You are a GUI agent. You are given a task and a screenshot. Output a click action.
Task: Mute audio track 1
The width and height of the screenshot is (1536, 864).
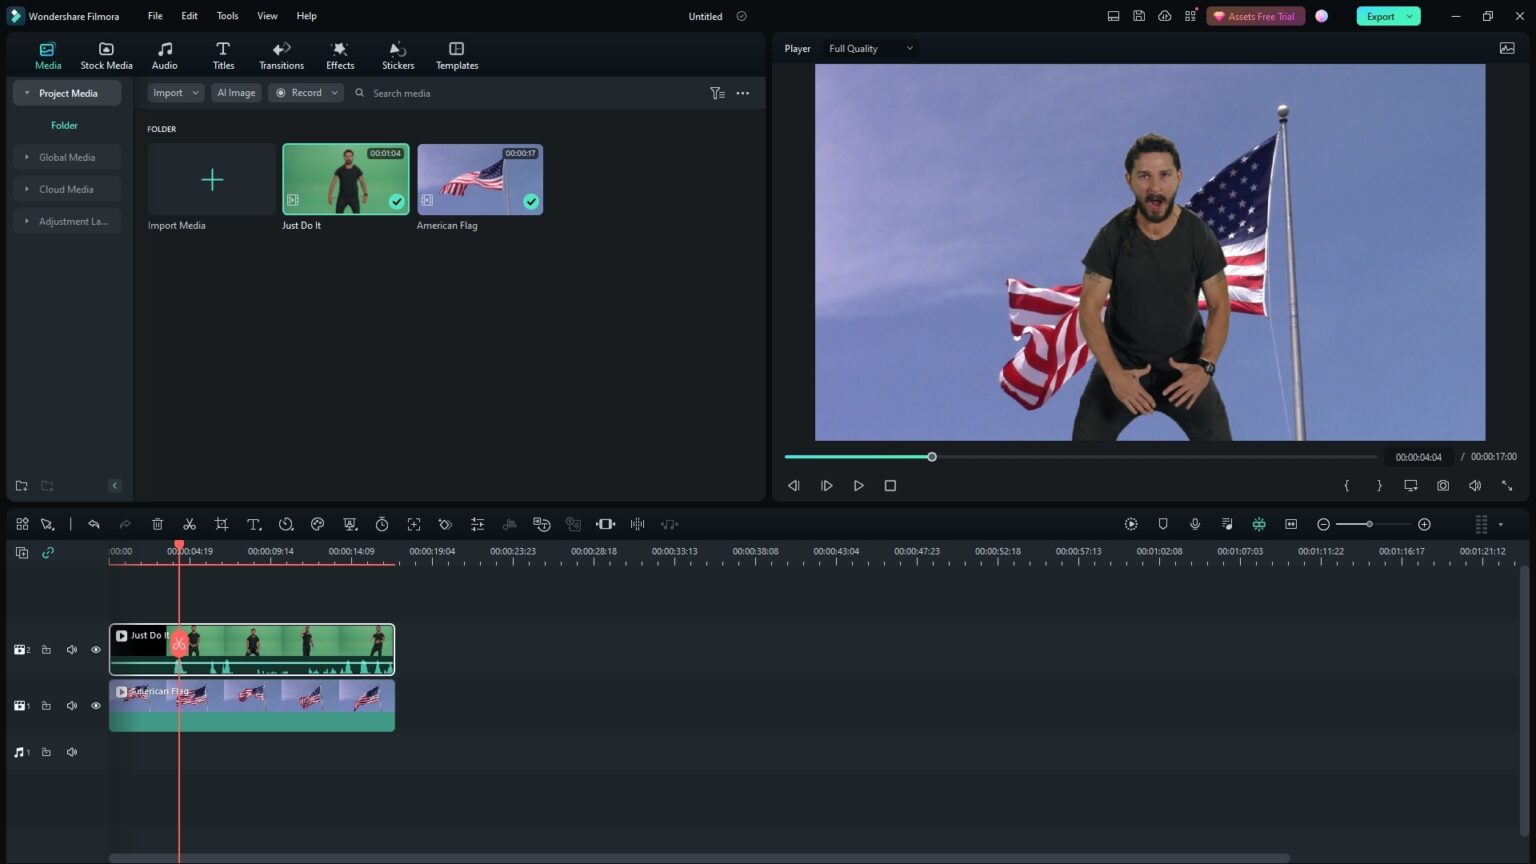tap(72, 752)
